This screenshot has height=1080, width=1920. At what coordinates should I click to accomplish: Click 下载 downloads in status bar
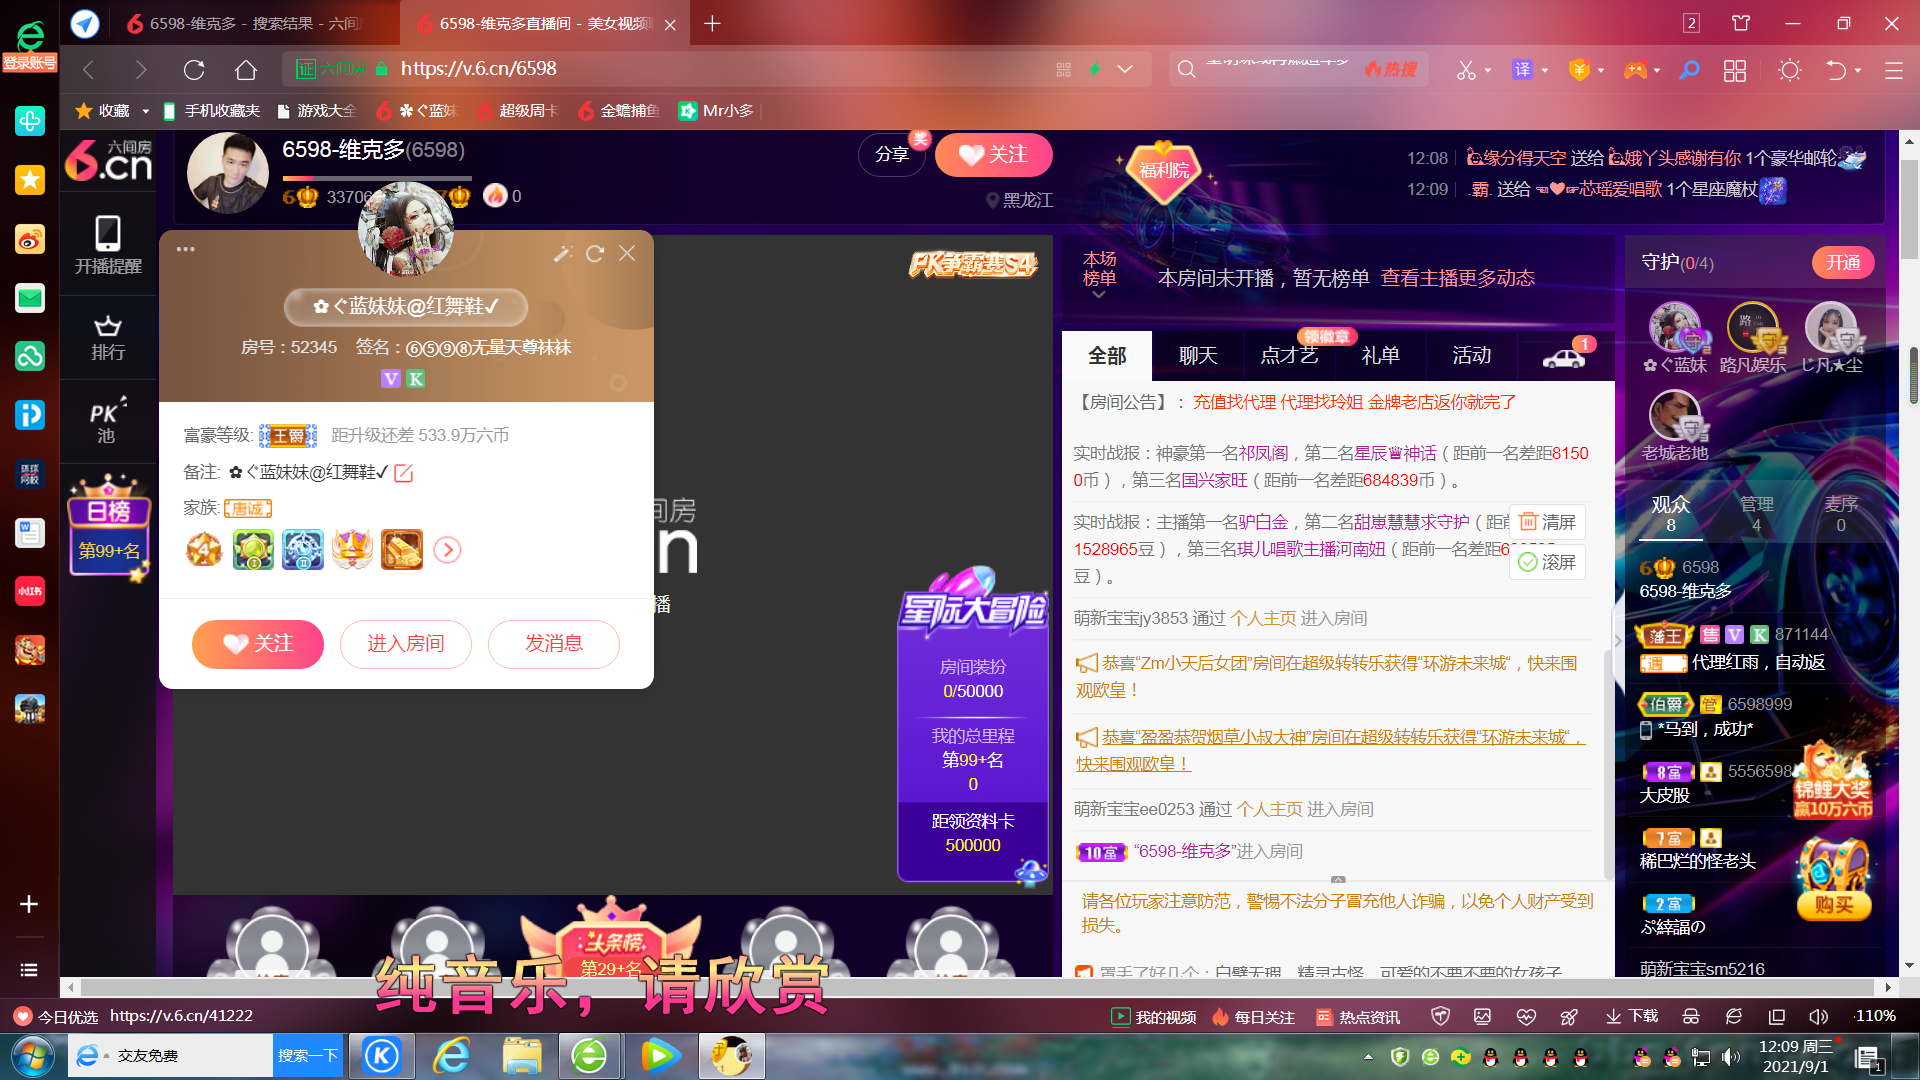point(1632,1016)
